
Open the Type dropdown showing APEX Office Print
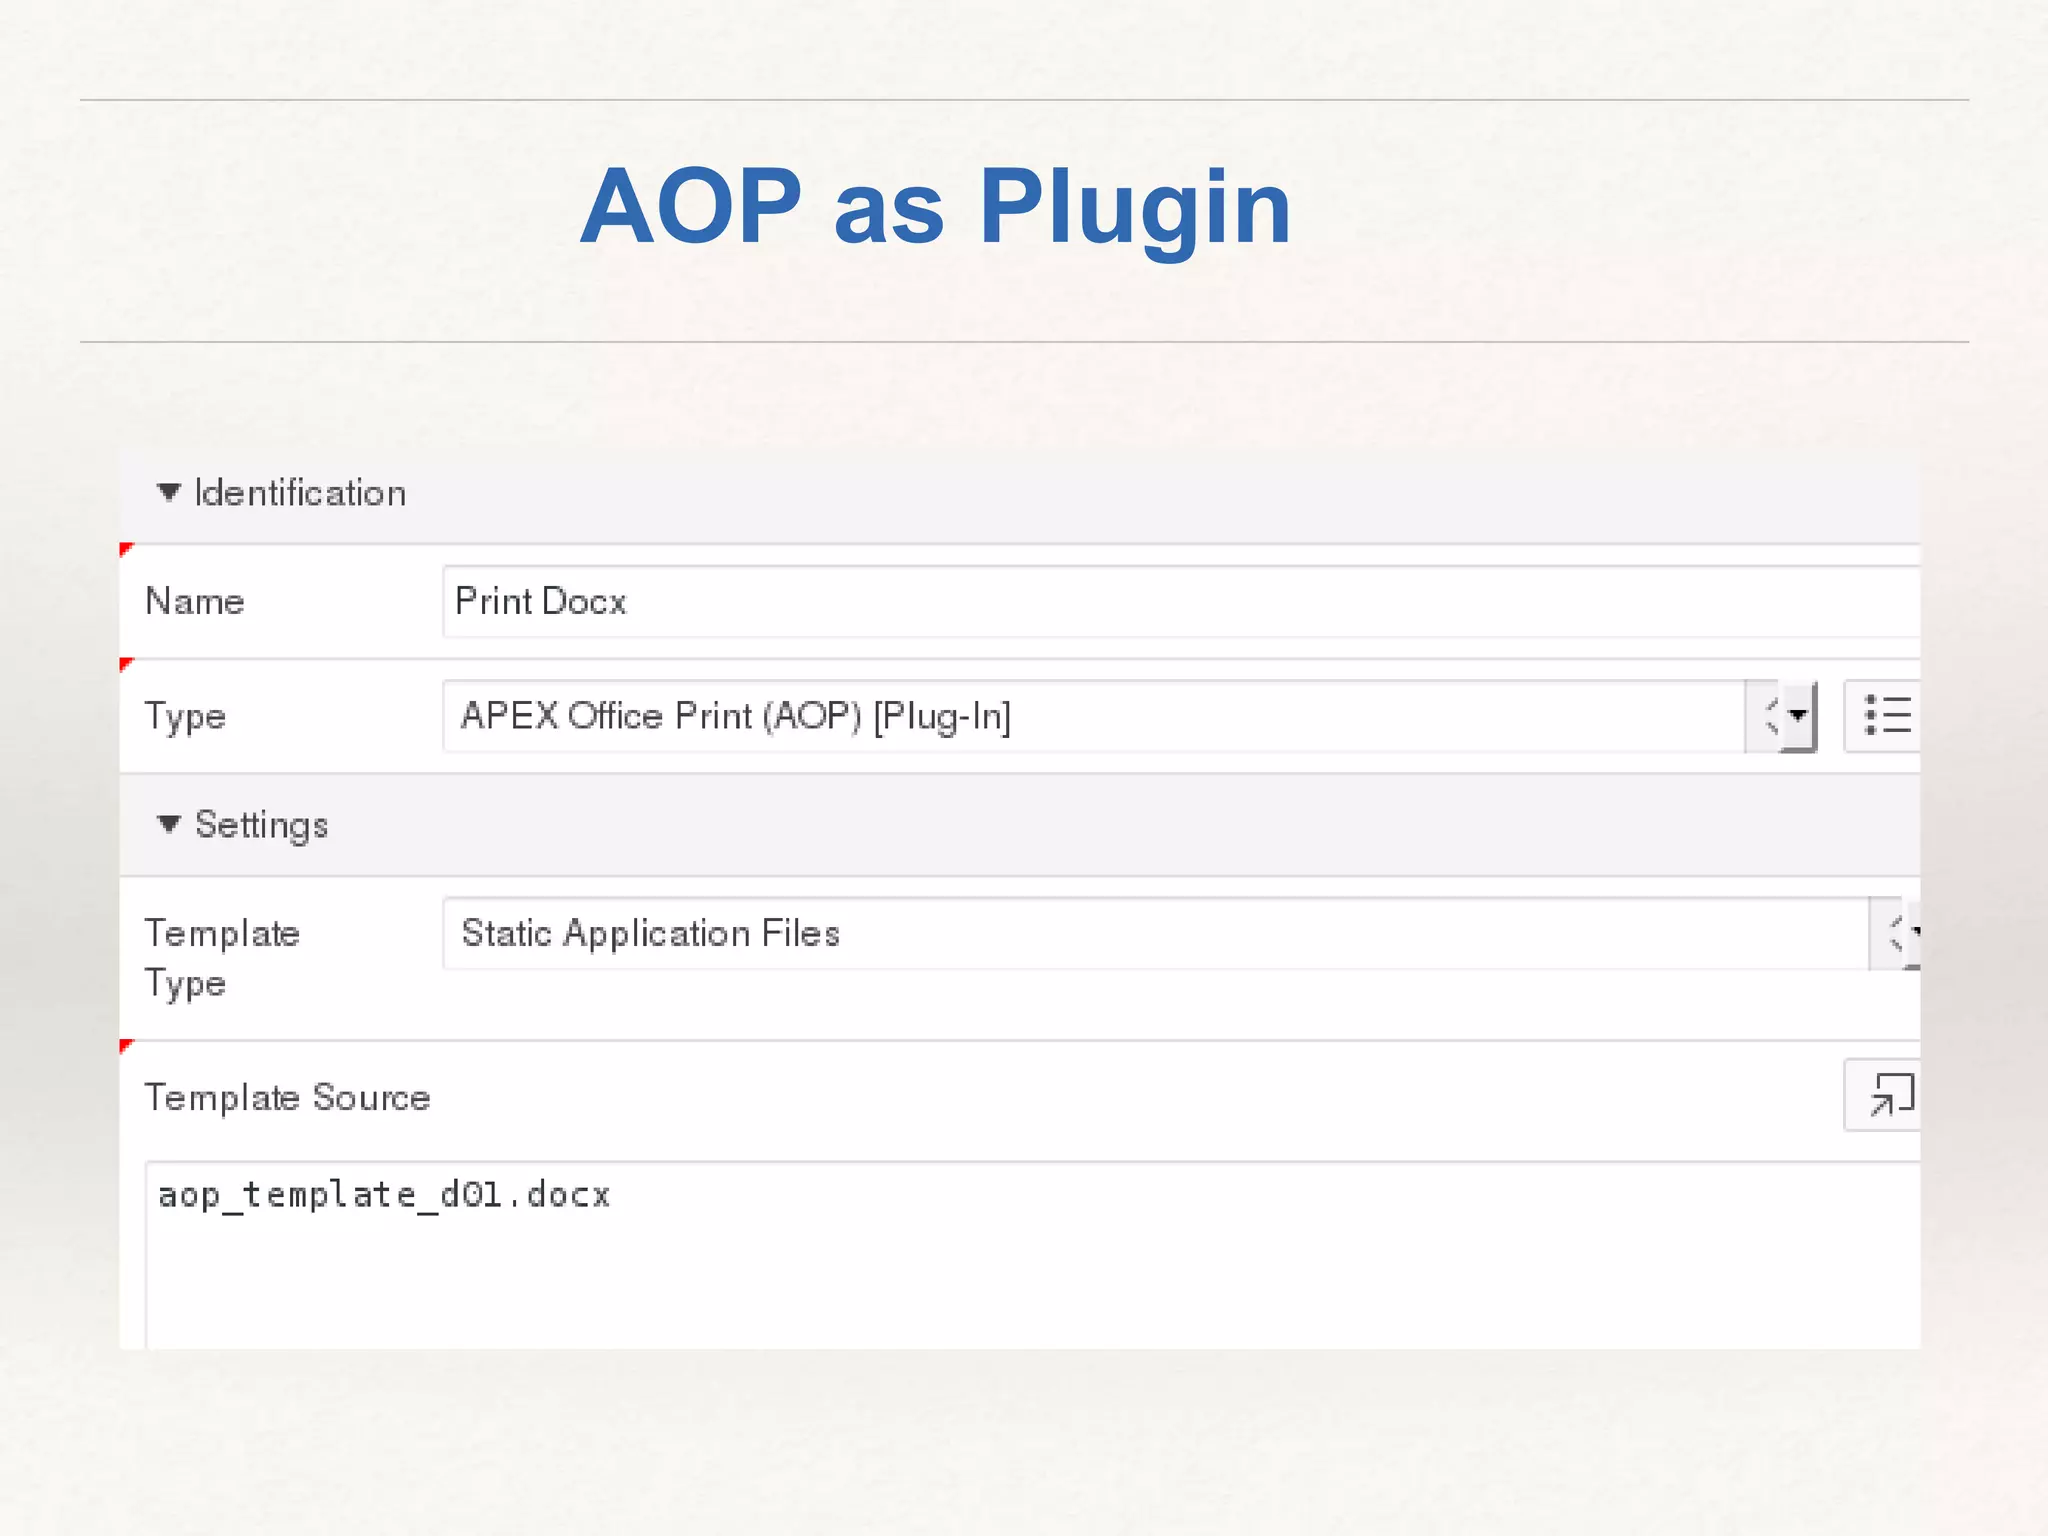1129,716
